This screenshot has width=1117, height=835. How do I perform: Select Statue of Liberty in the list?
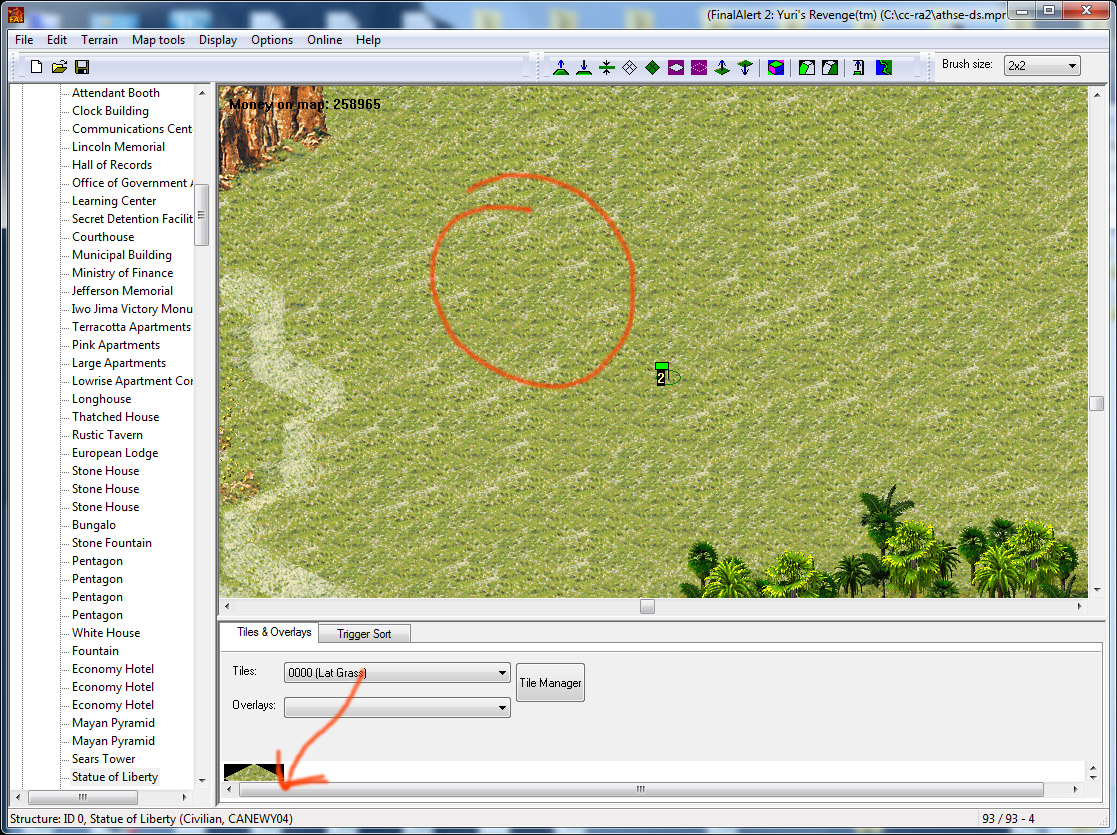(x=115, y=777)
